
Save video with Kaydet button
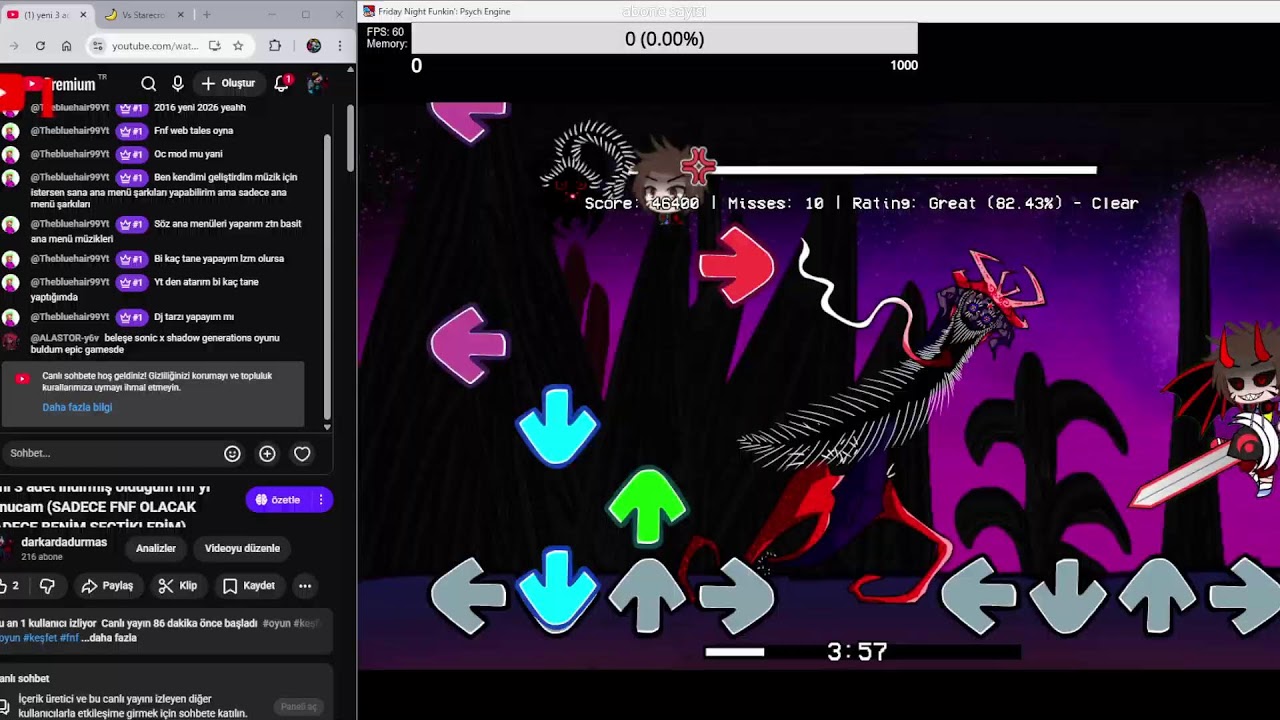point(249,586)
